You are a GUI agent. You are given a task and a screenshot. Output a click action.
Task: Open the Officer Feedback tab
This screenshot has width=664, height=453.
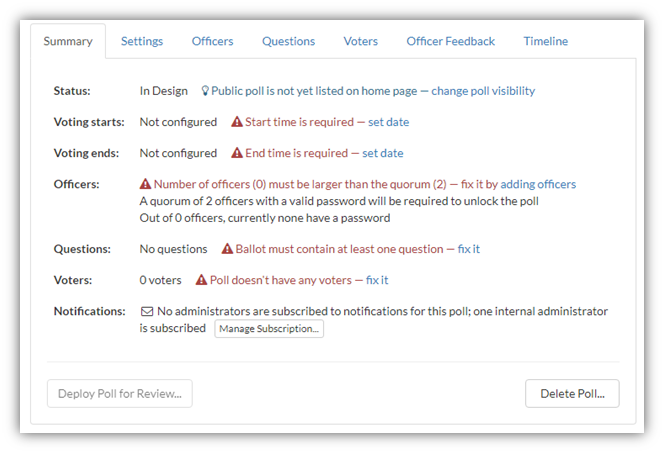pyautogui.click(x=451, y=41)
